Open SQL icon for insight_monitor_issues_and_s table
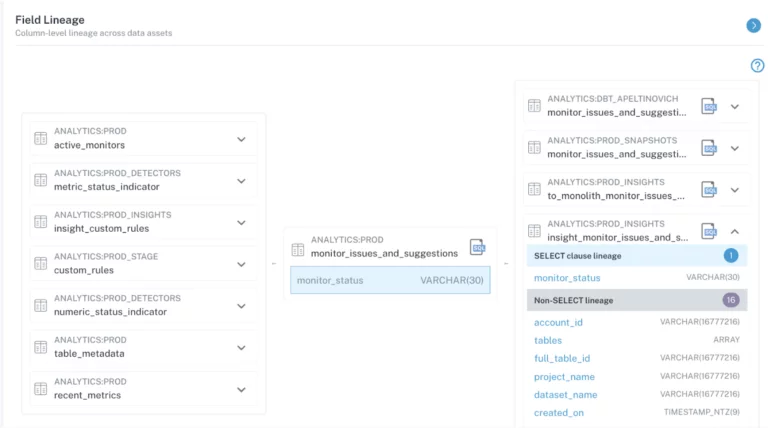Screen dimensions: 768x428 709,231
